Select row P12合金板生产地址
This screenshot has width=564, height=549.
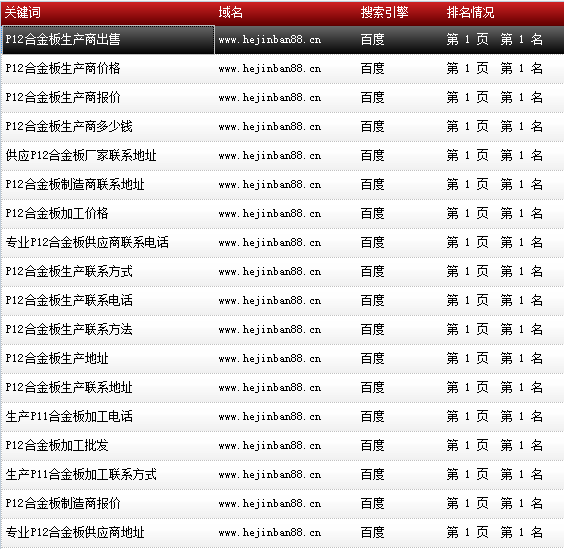[283, 359]
